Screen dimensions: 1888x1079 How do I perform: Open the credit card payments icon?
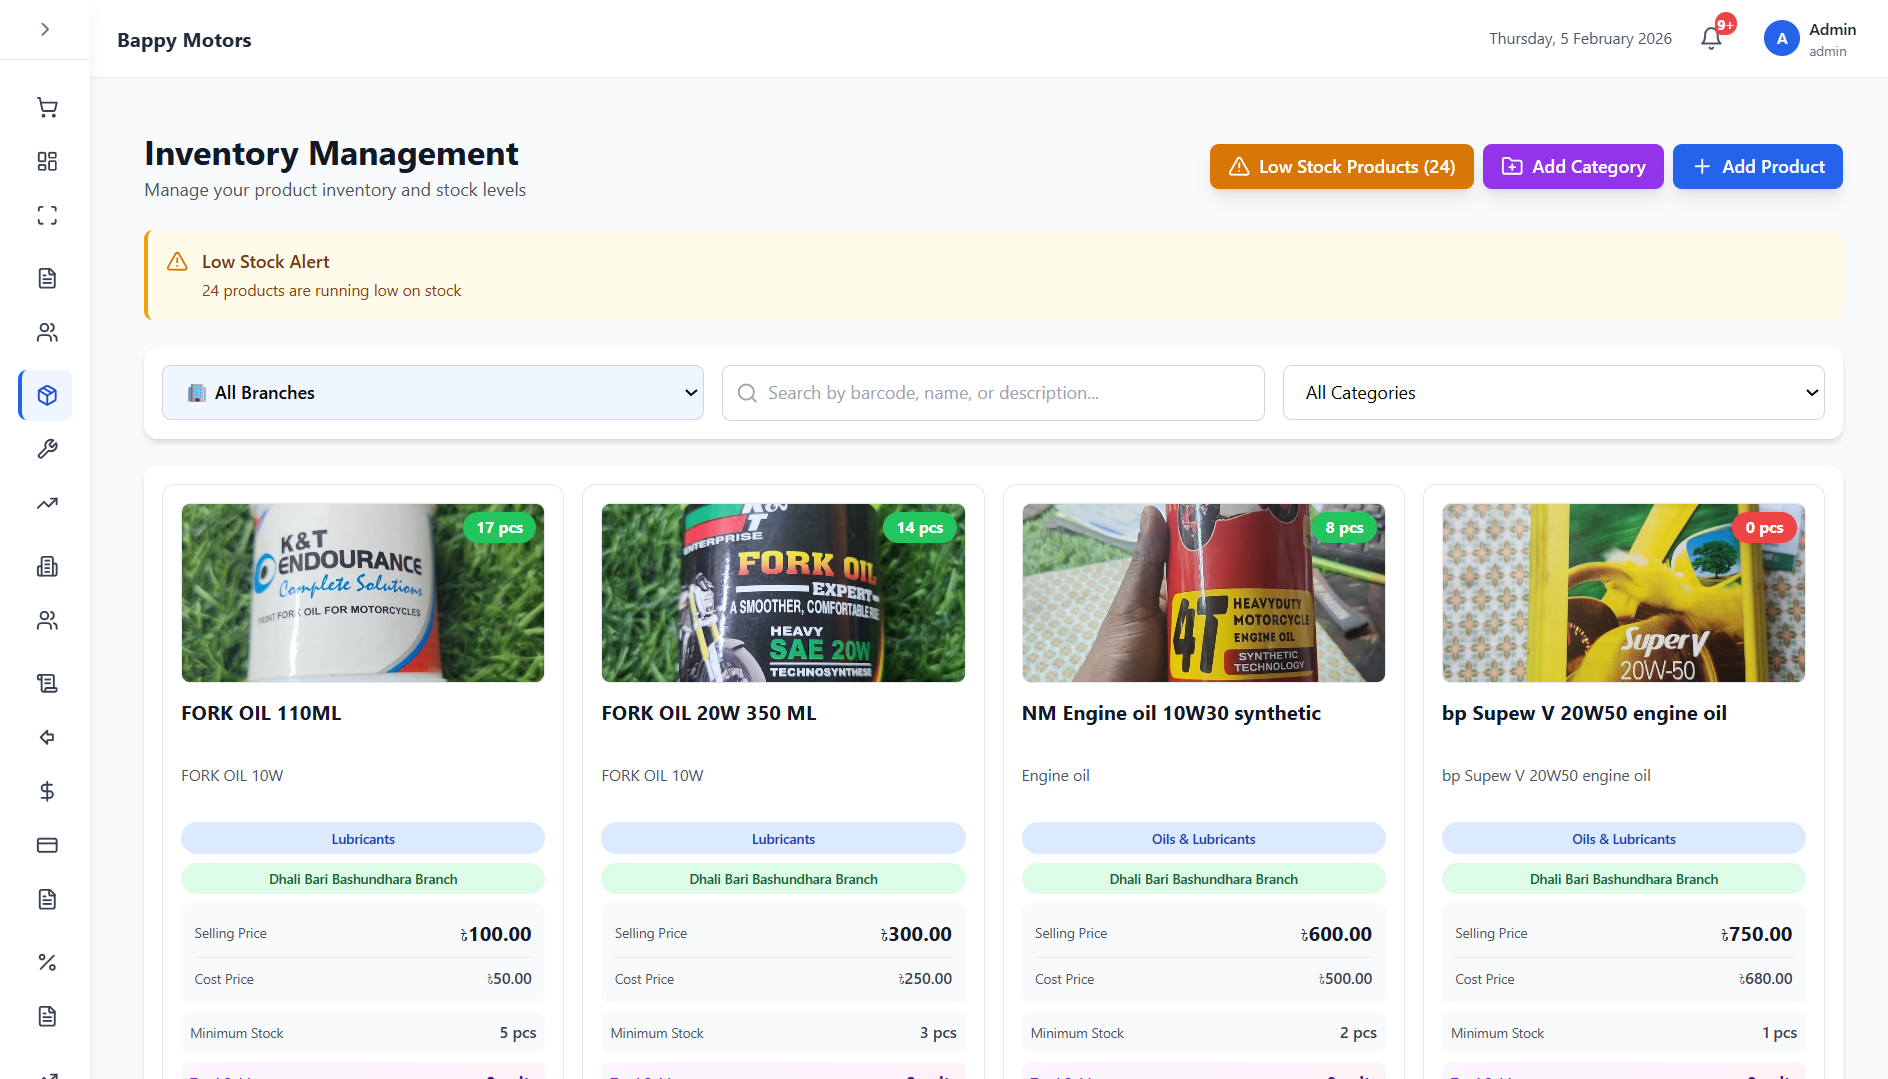pos(47,845)
